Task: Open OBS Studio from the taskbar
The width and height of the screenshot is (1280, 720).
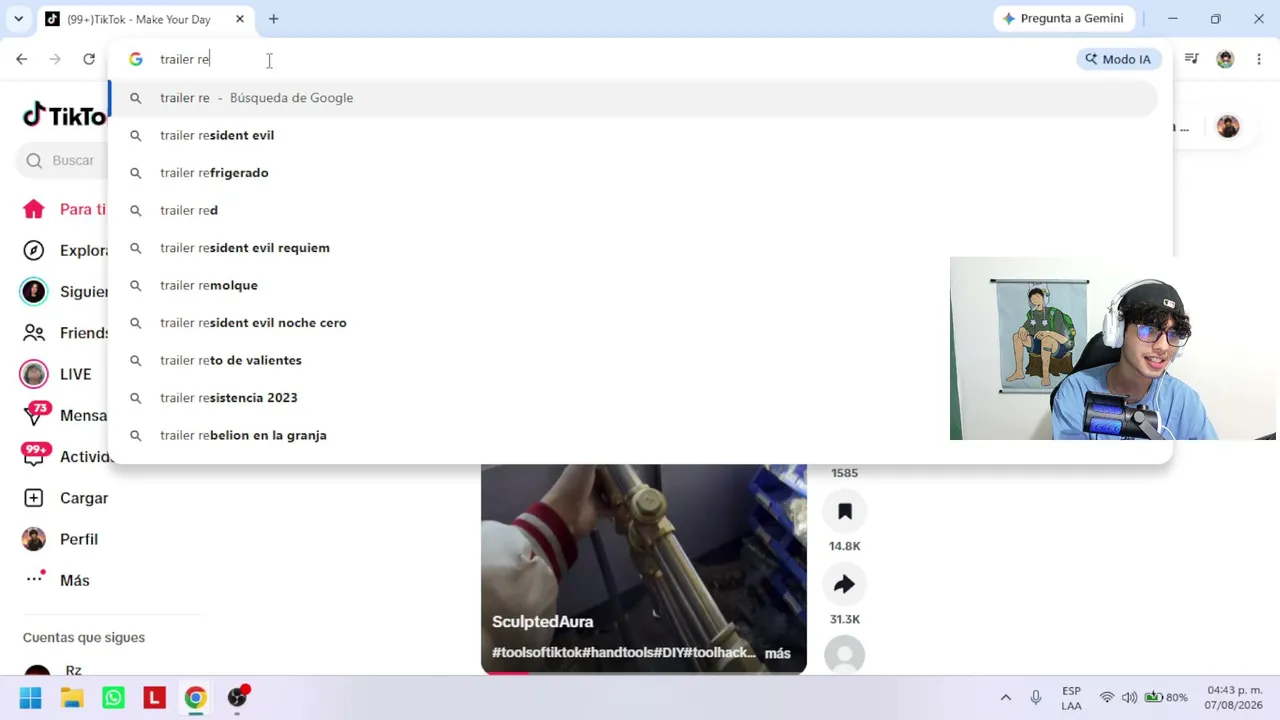Action: pyautogui.click(x=237, y=697)
